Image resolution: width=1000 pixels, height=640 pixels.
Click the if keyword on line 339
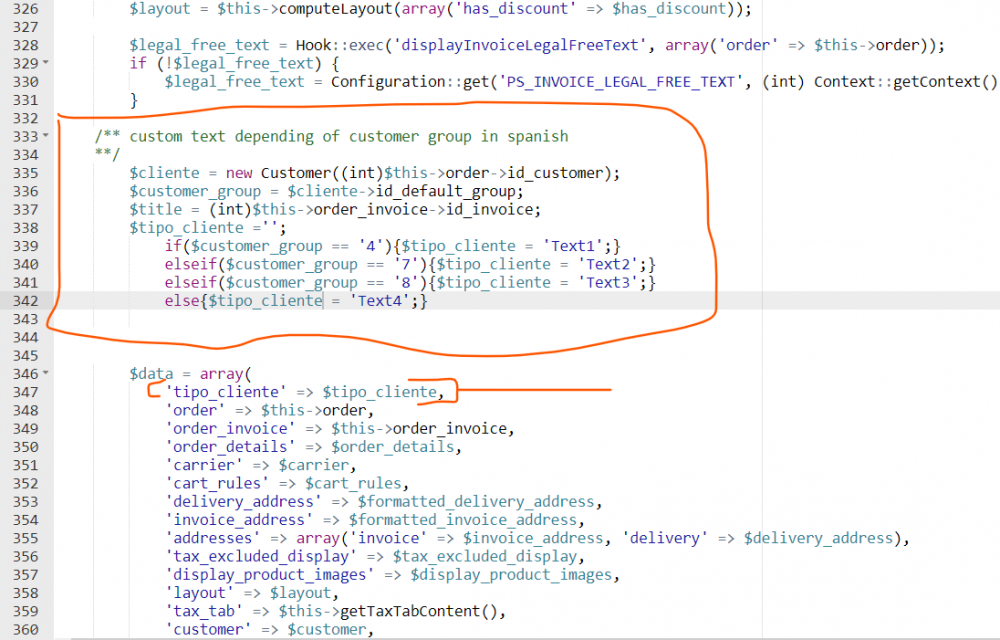[x=173, y=245]
